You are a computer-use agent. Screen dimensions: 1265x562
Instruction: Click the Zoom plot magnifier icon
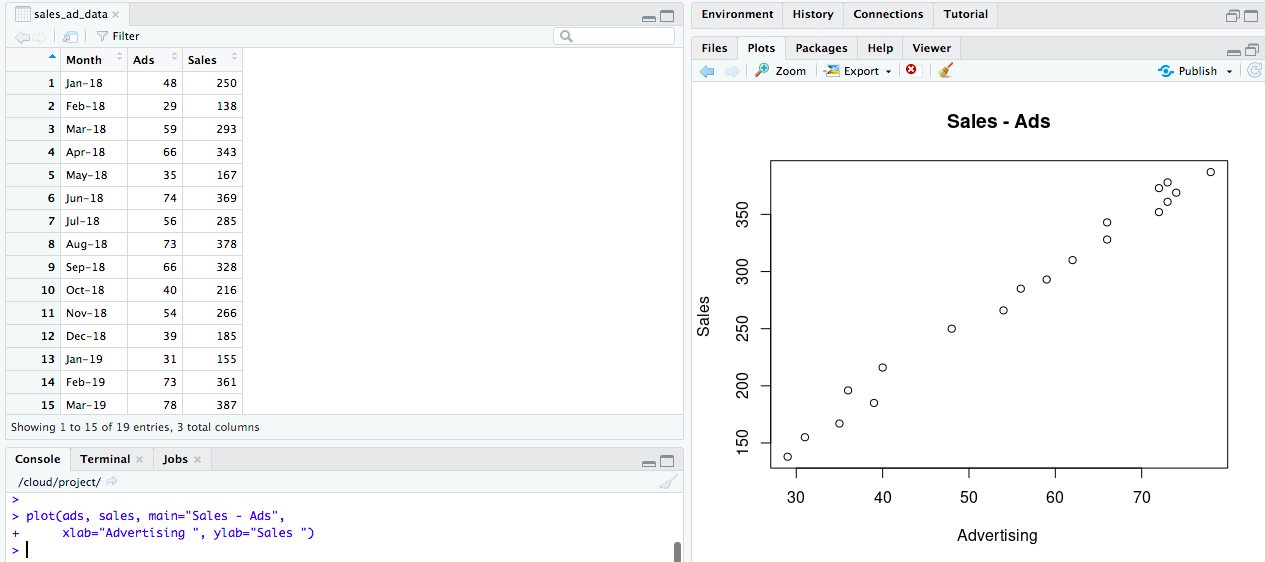(x=763, y=71)
